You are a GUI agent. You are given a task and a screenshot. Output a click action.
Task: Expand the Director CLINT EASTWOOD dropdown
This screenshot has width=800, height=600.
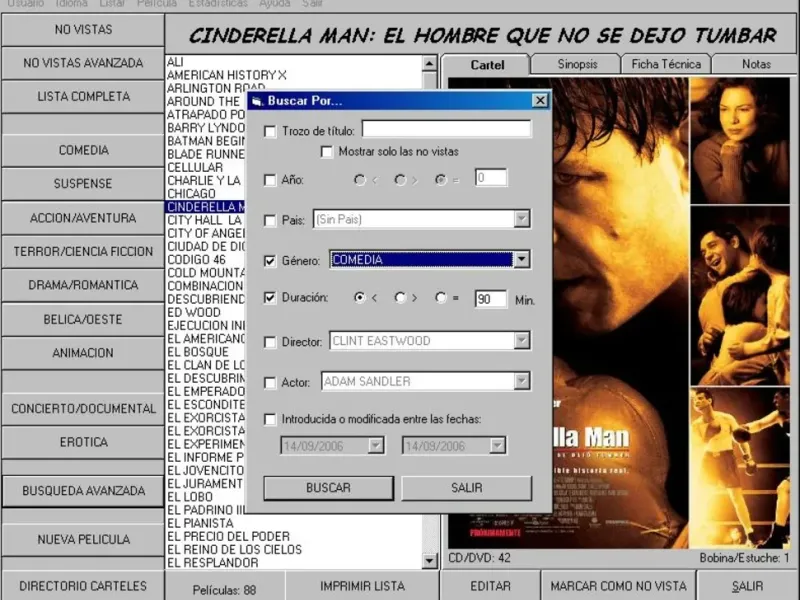521,340
